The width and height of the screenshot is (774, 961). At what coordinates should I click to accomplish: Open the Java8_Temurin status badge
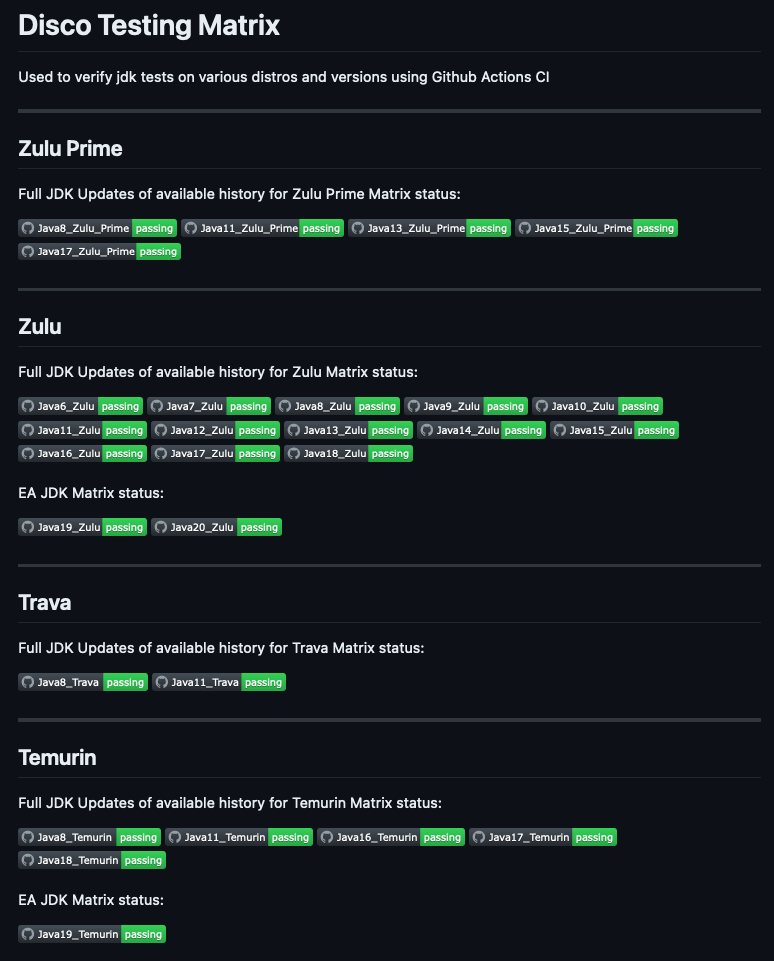coord(89,837)
